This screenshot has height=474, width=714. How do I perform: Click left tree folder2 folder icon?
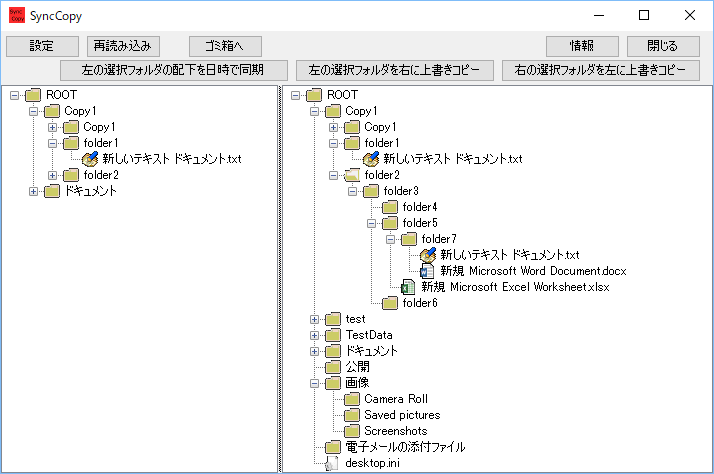click(71, 175)
